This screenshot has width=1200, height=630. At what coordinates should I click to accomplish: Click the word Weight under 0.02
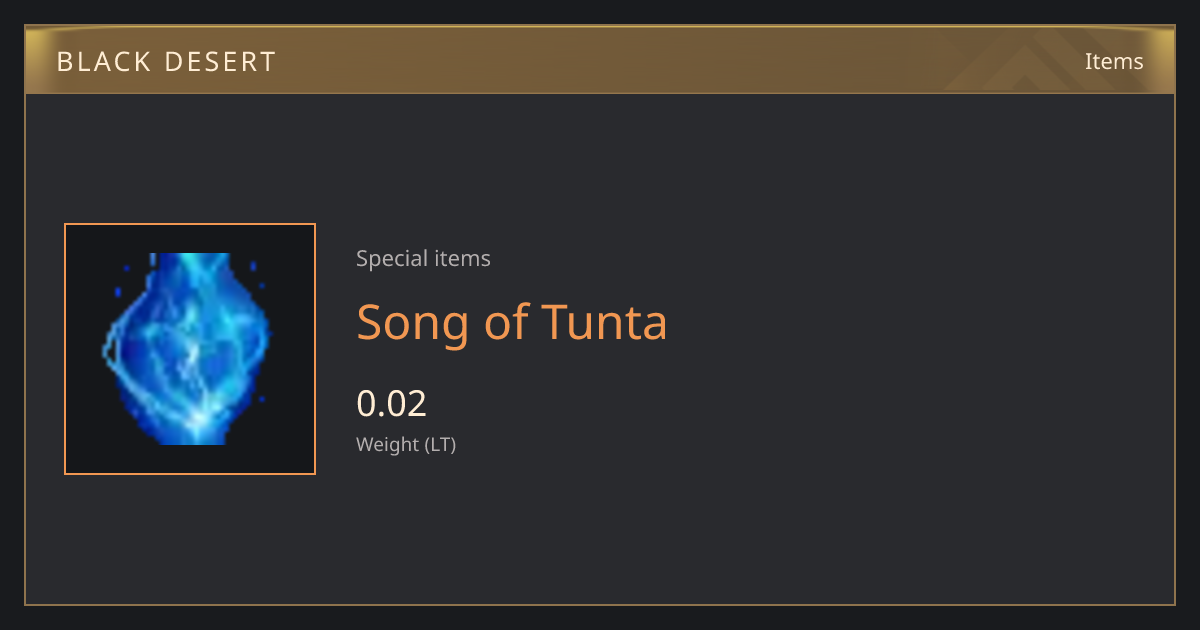click(x=388, y=444)
